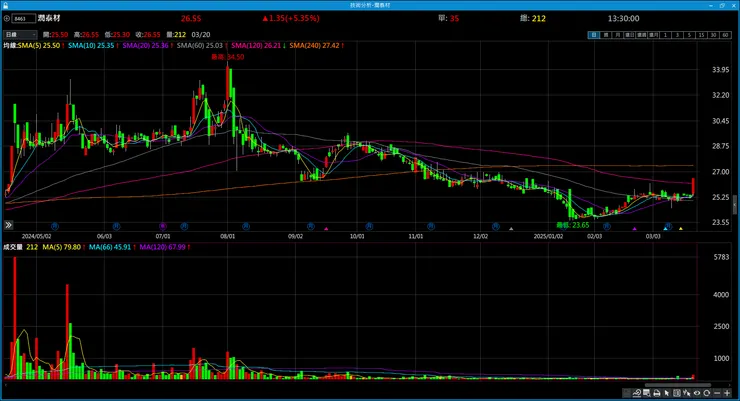Viewport: 740px width, 401px height.
Task: Click the SMA(240) 27.42 indicator label
Action: click(x=314, y=46)
